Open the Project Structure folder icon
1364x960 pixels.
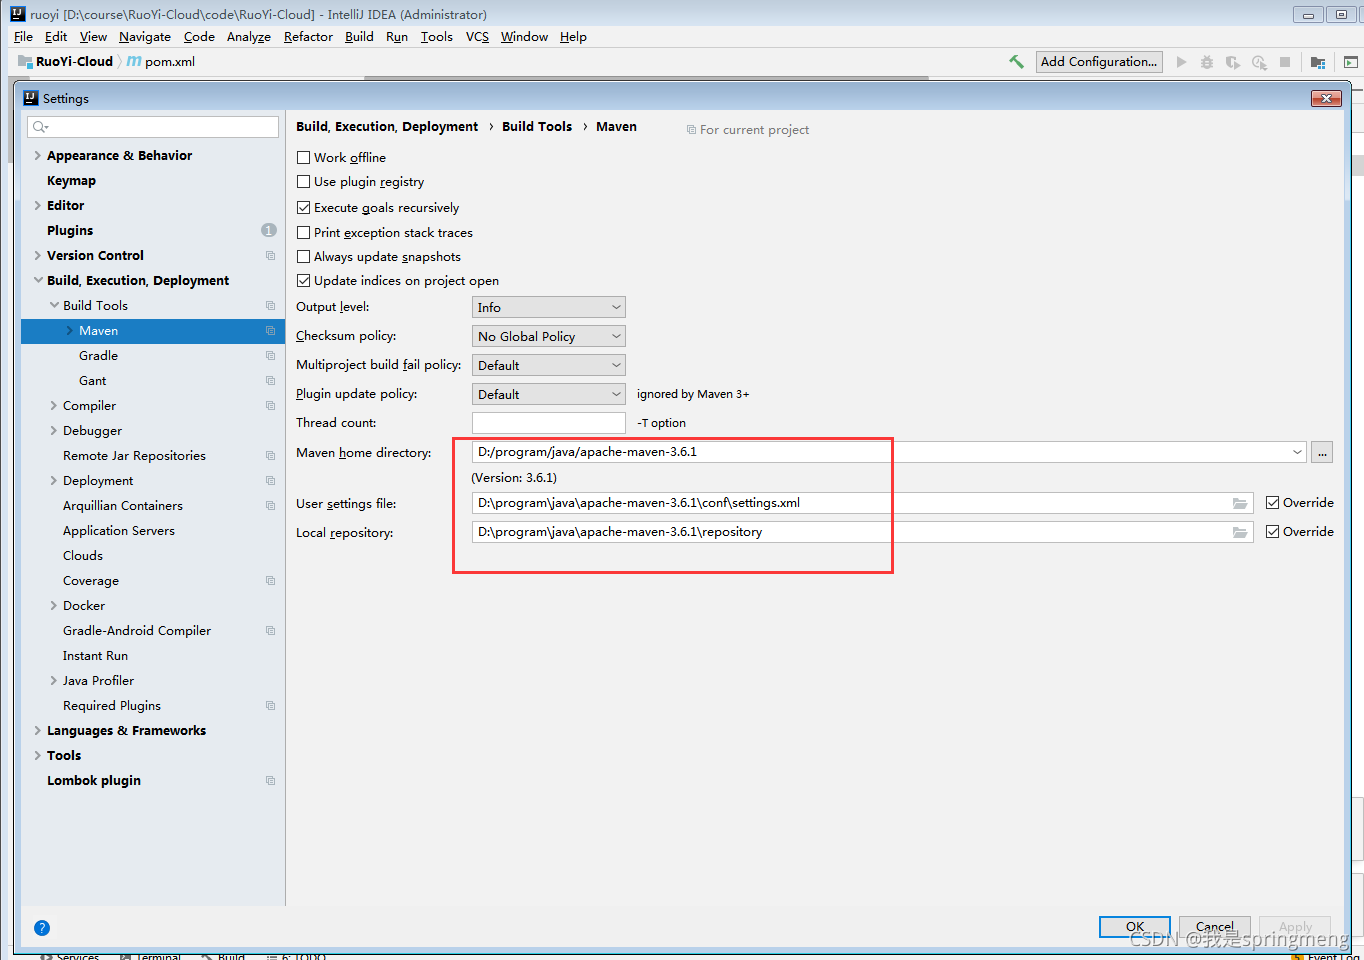point(1318,62)
